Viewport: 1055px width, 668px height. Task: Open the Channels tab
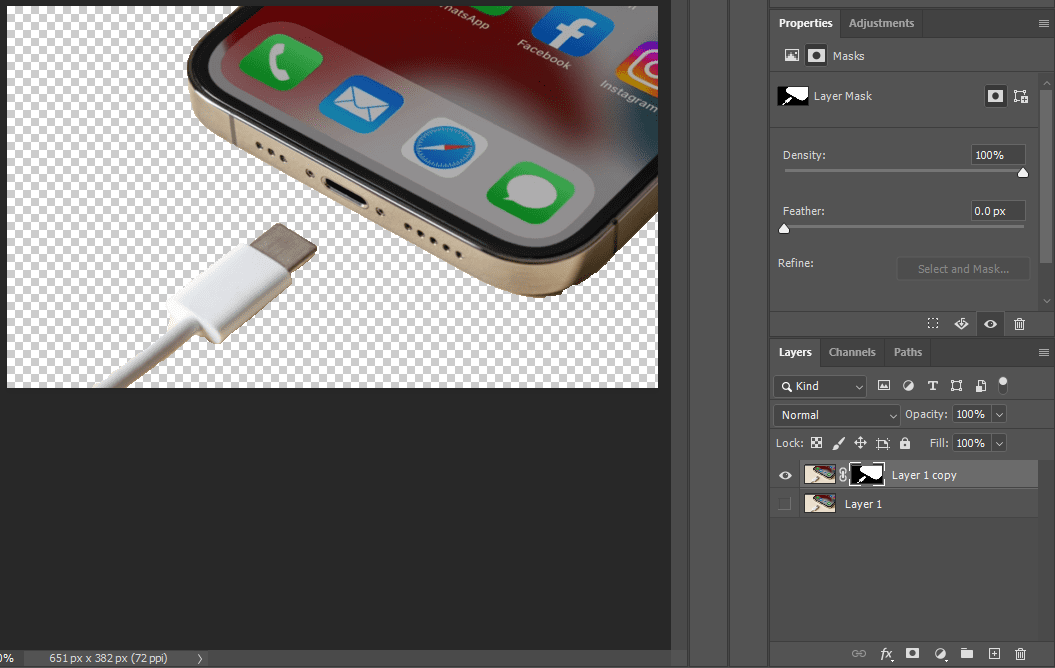852,352
